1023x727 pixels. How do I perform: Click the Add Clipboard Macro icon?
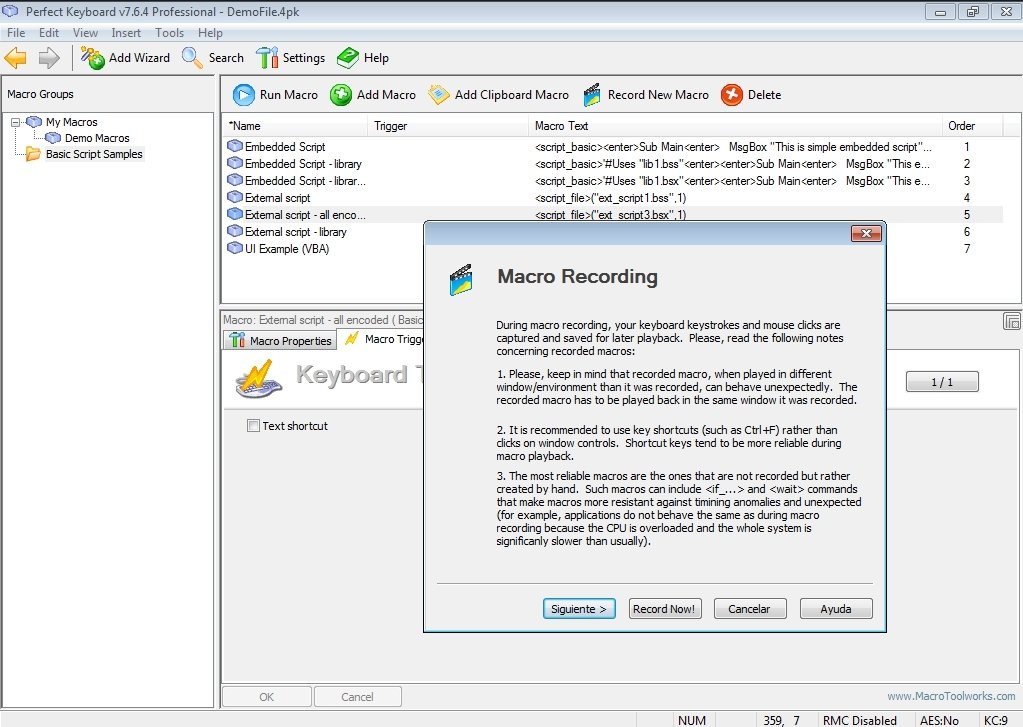point(438,95)
